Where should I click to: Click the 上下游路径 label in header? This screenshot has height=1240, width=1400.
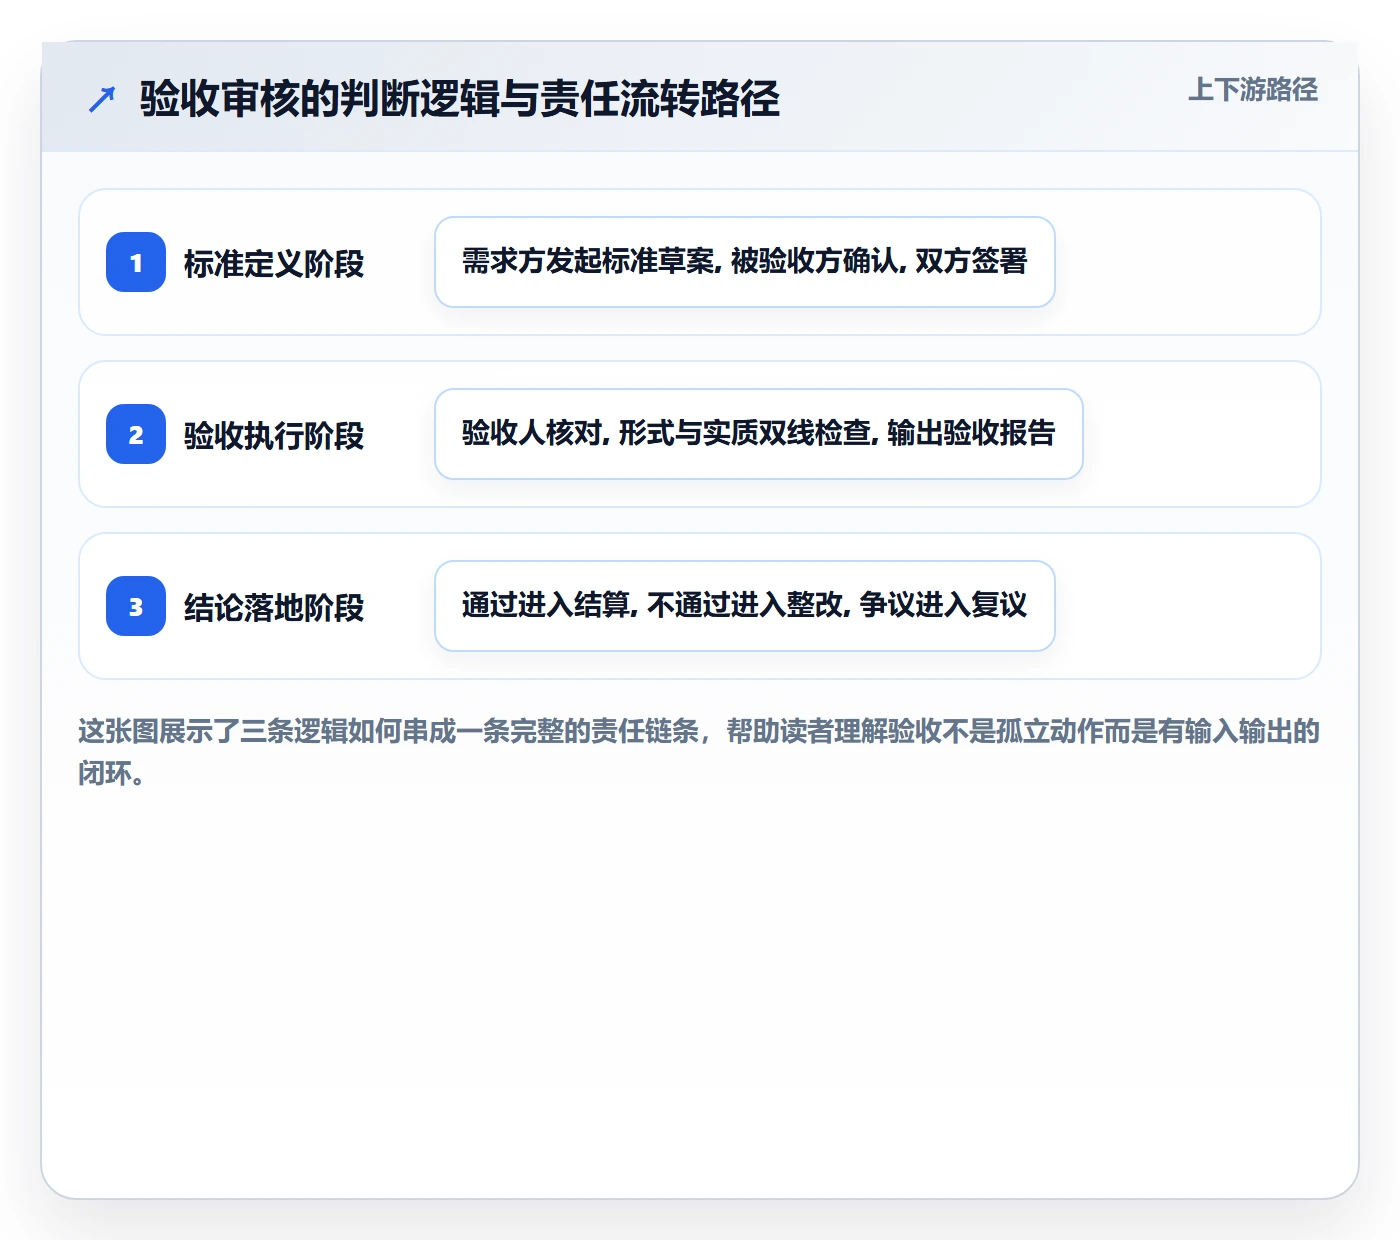1253,90
